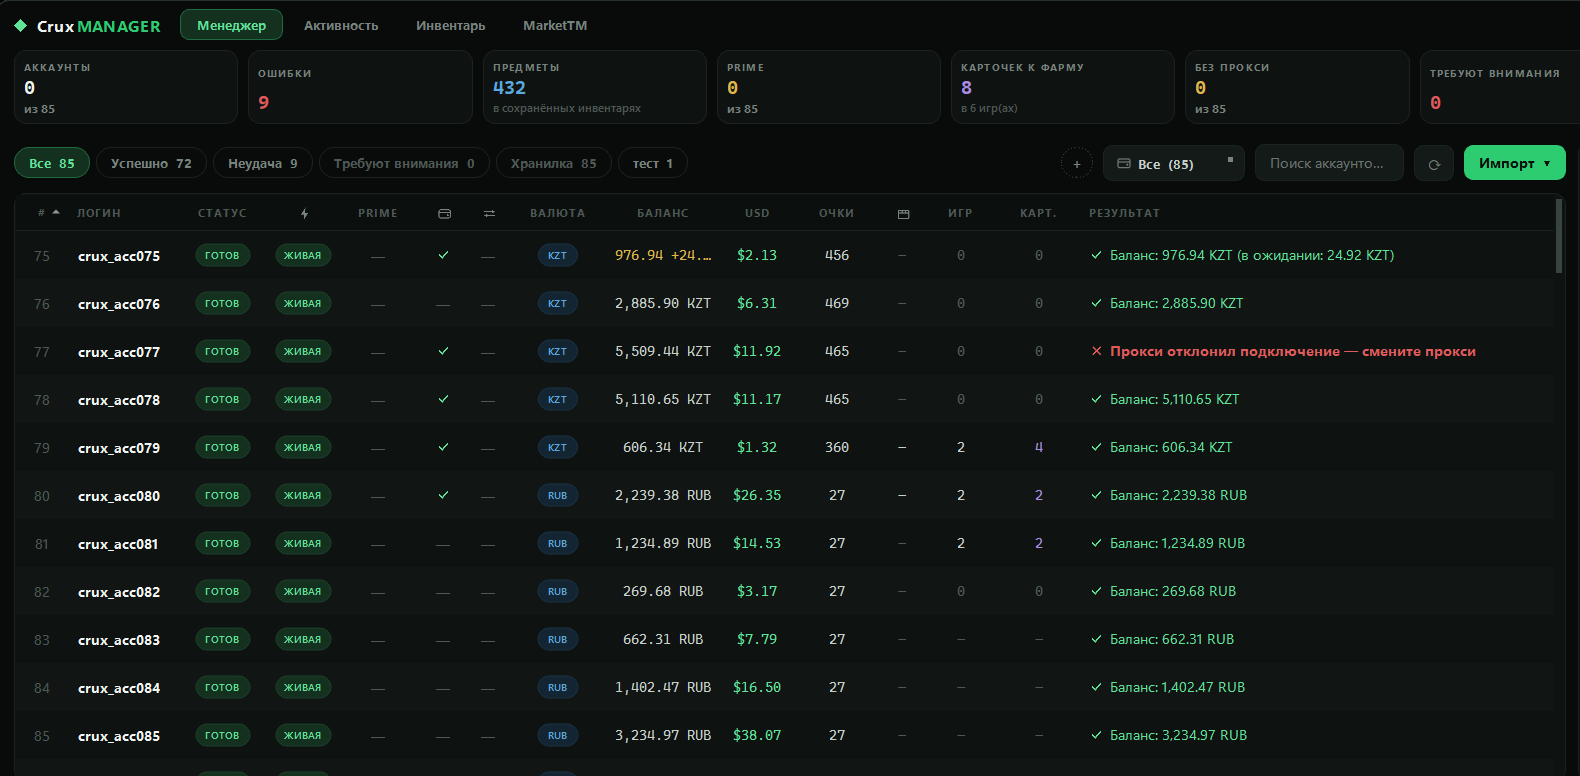The height and width of the screenshot is (776, 1580).
Task: Click the accounts table vertical scrollbar
Action: click(x=1559, y=236)
